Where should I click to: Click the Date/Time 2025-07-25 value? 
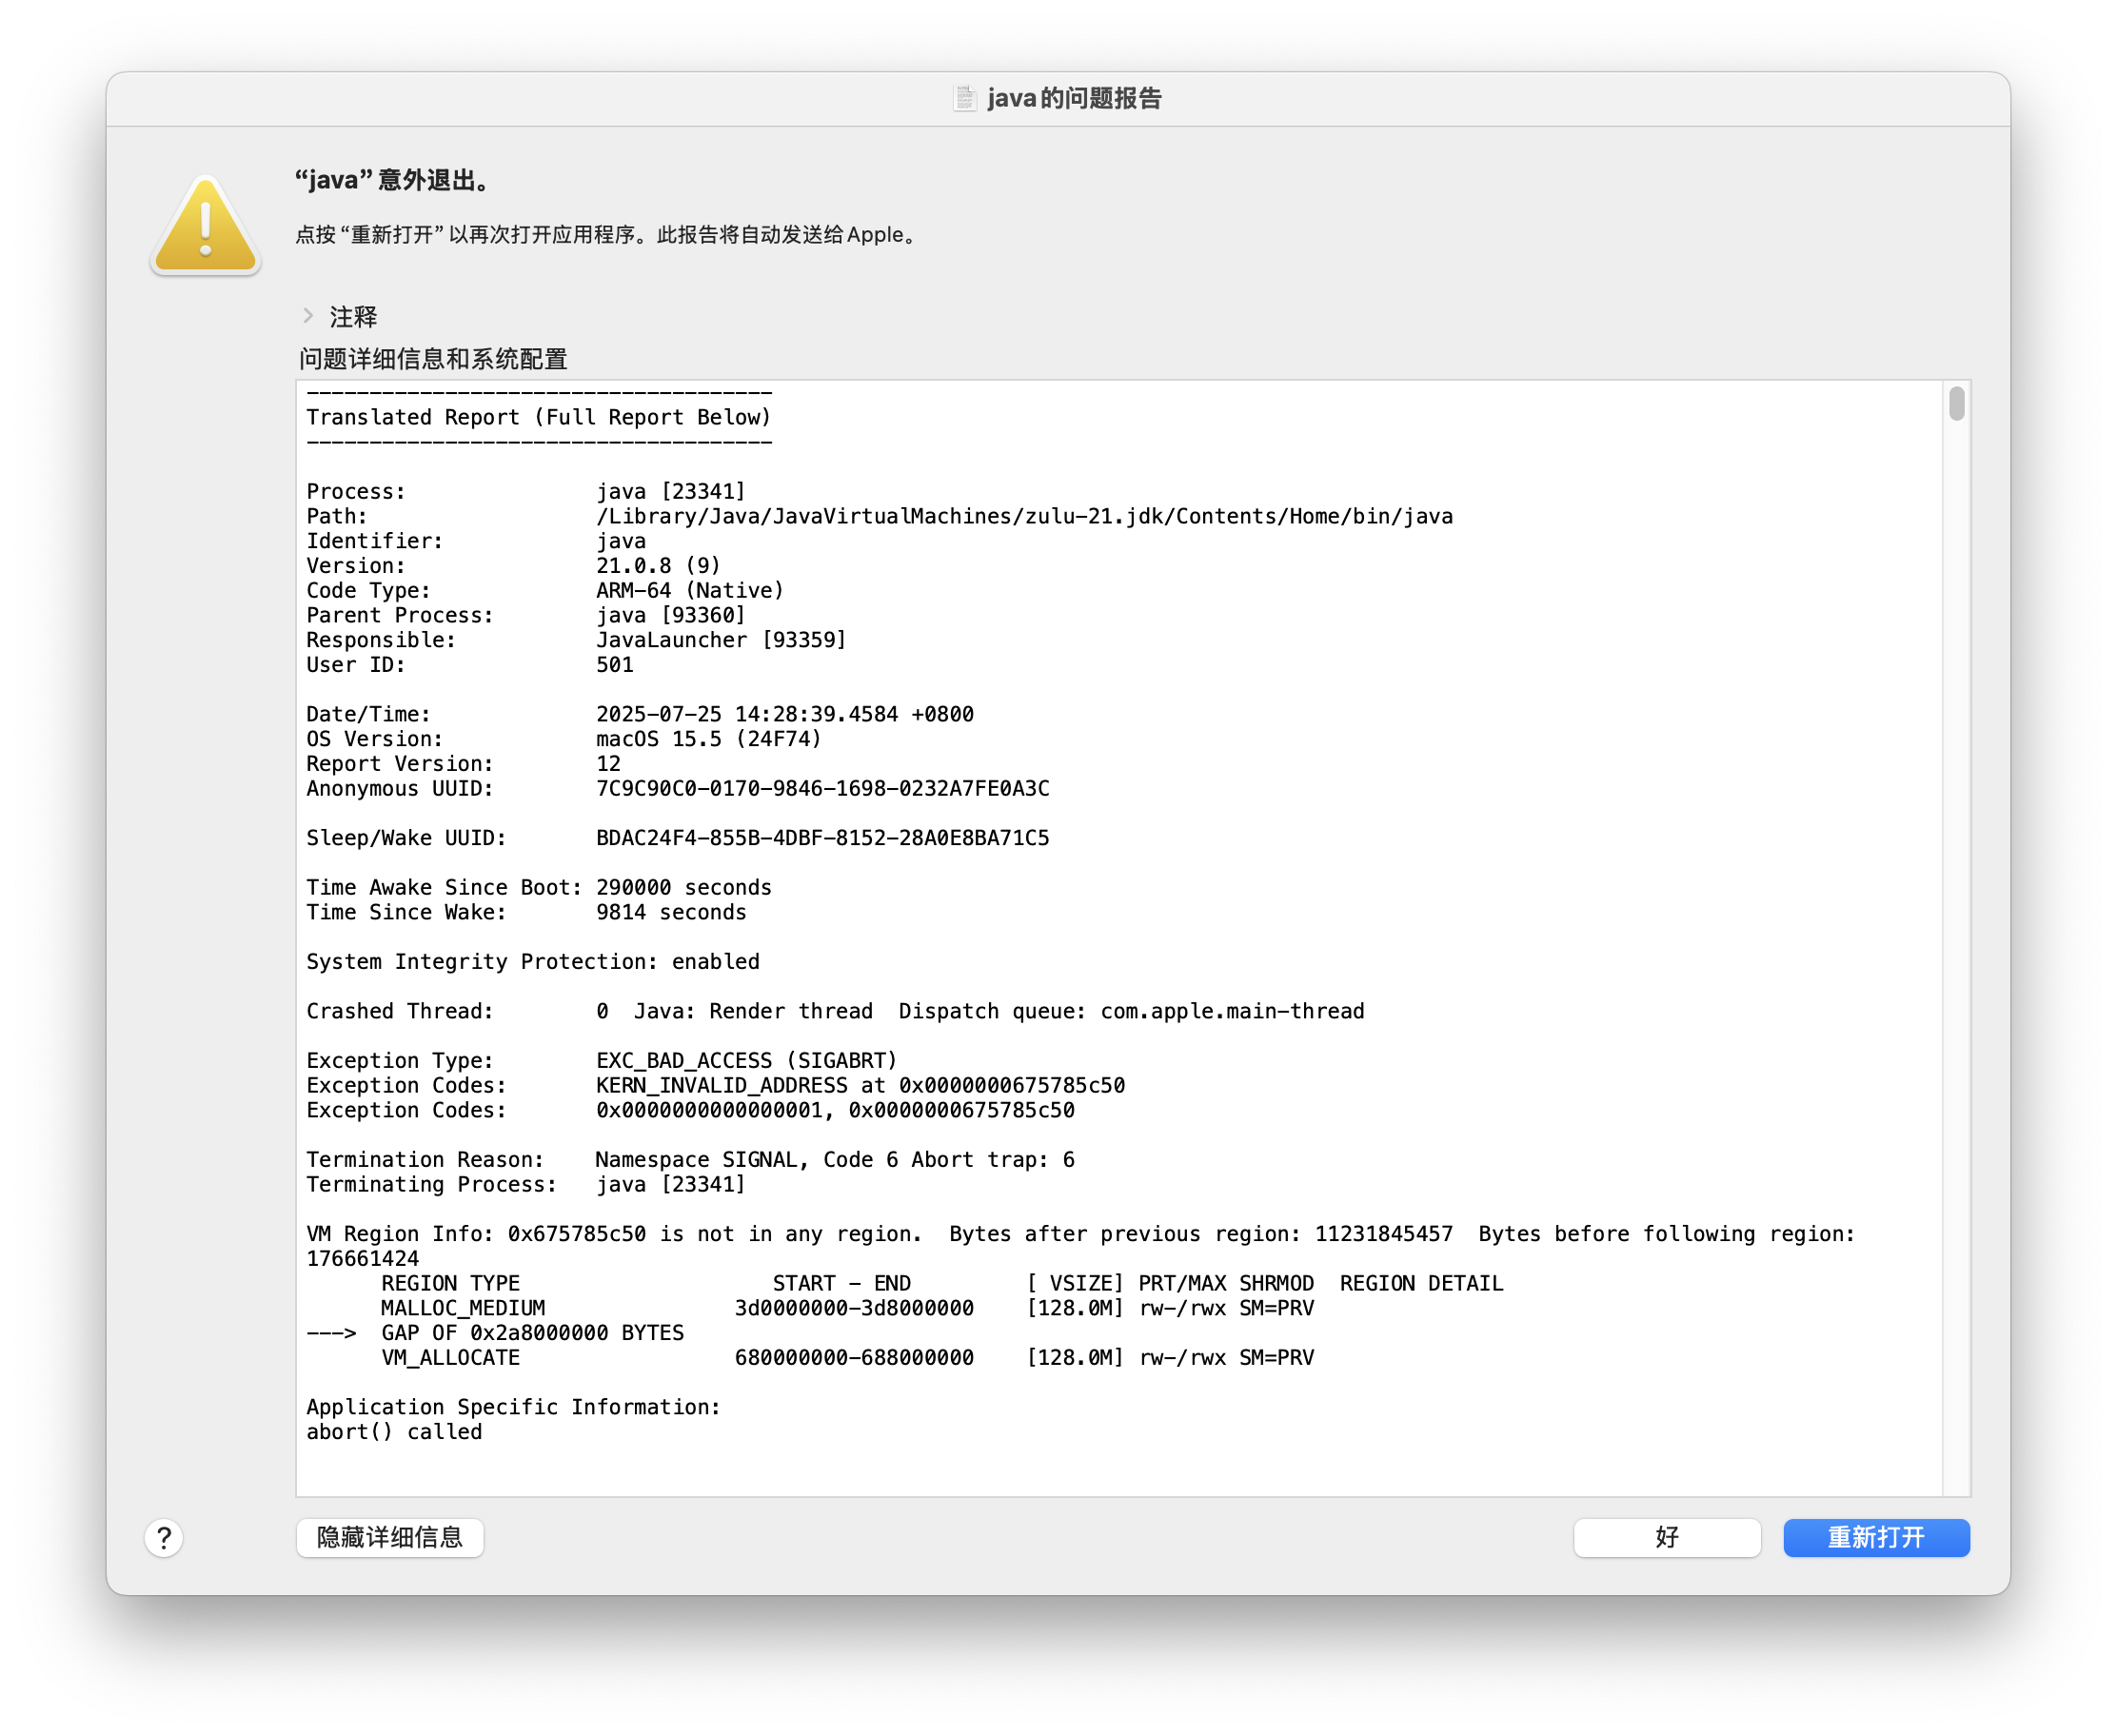pyautogui.click(x=785, y=714)
